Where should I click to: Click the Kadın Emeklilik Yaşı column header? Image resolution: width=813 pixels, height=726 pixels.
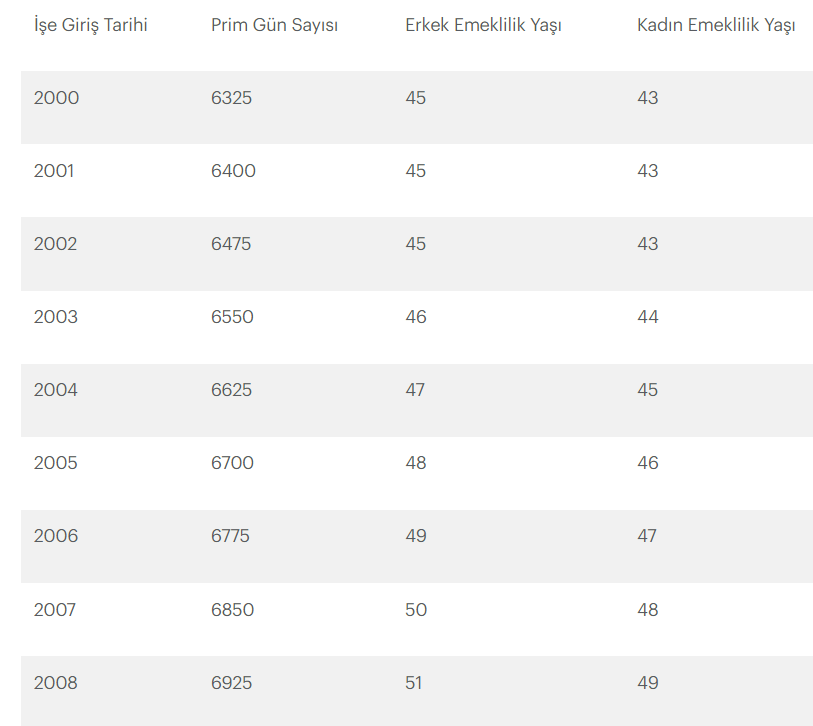716,25
